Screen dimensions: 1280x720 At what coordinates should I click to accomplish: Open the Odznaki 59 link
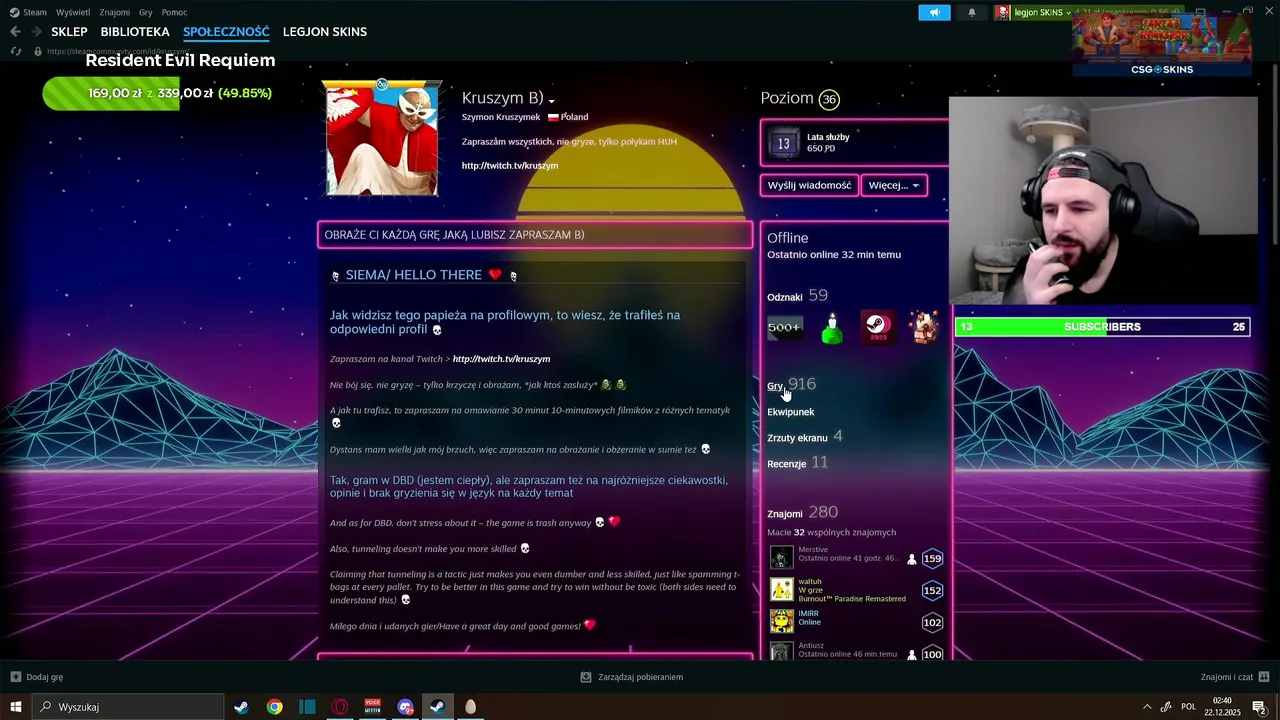click(797, 296)
